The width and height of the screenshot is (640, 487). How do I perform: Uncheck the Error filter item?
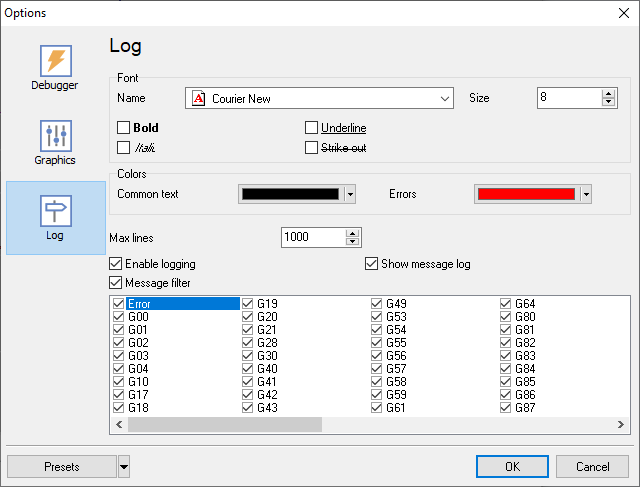[x=118, y=304]
